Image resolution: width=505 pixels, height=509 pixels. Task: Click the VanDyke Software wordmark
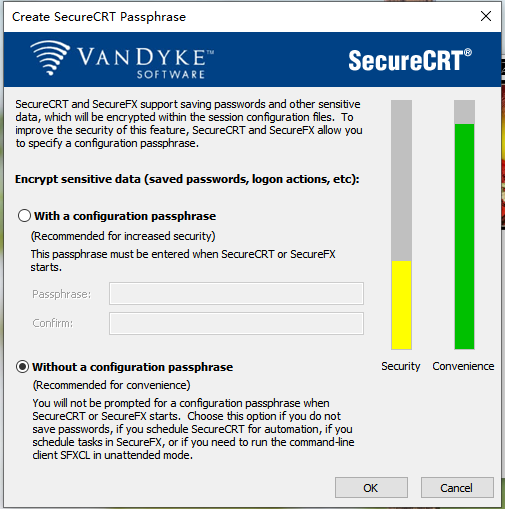click(146, 62)
